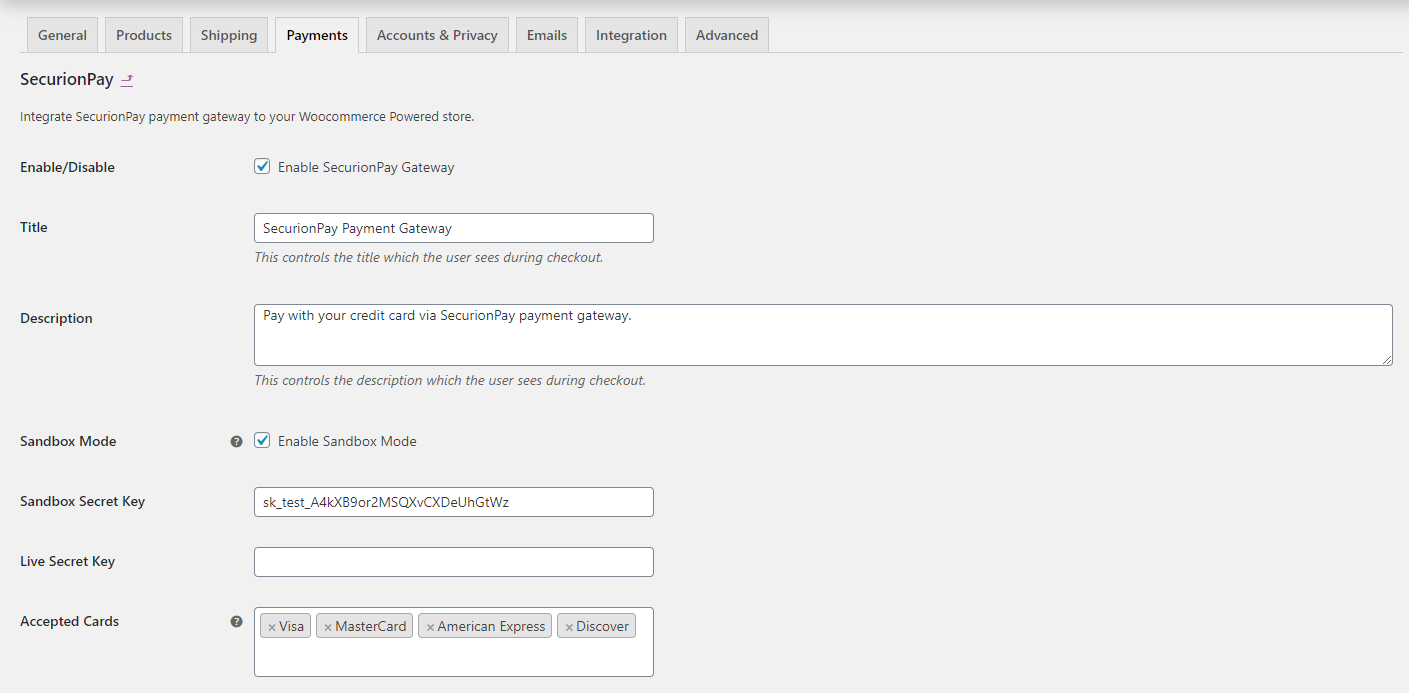Image resolution: width=1409 pixels, height=693 pixels.
Task: Open the Emails tab
Action: point(547,35)
